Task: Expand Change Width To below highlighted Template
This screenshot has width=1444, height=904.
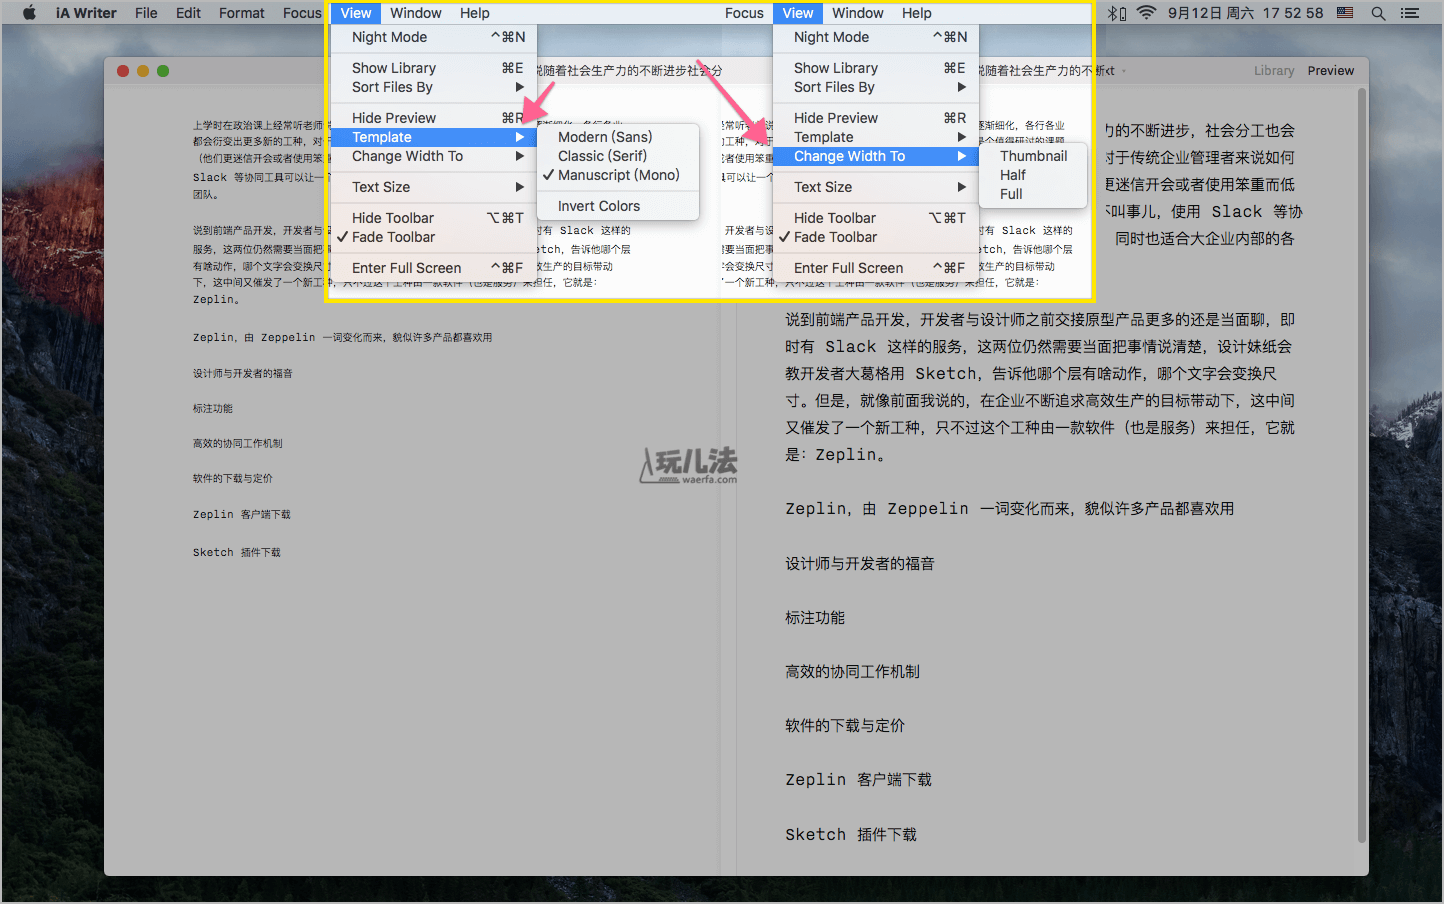Action: (x=432, y=156)
